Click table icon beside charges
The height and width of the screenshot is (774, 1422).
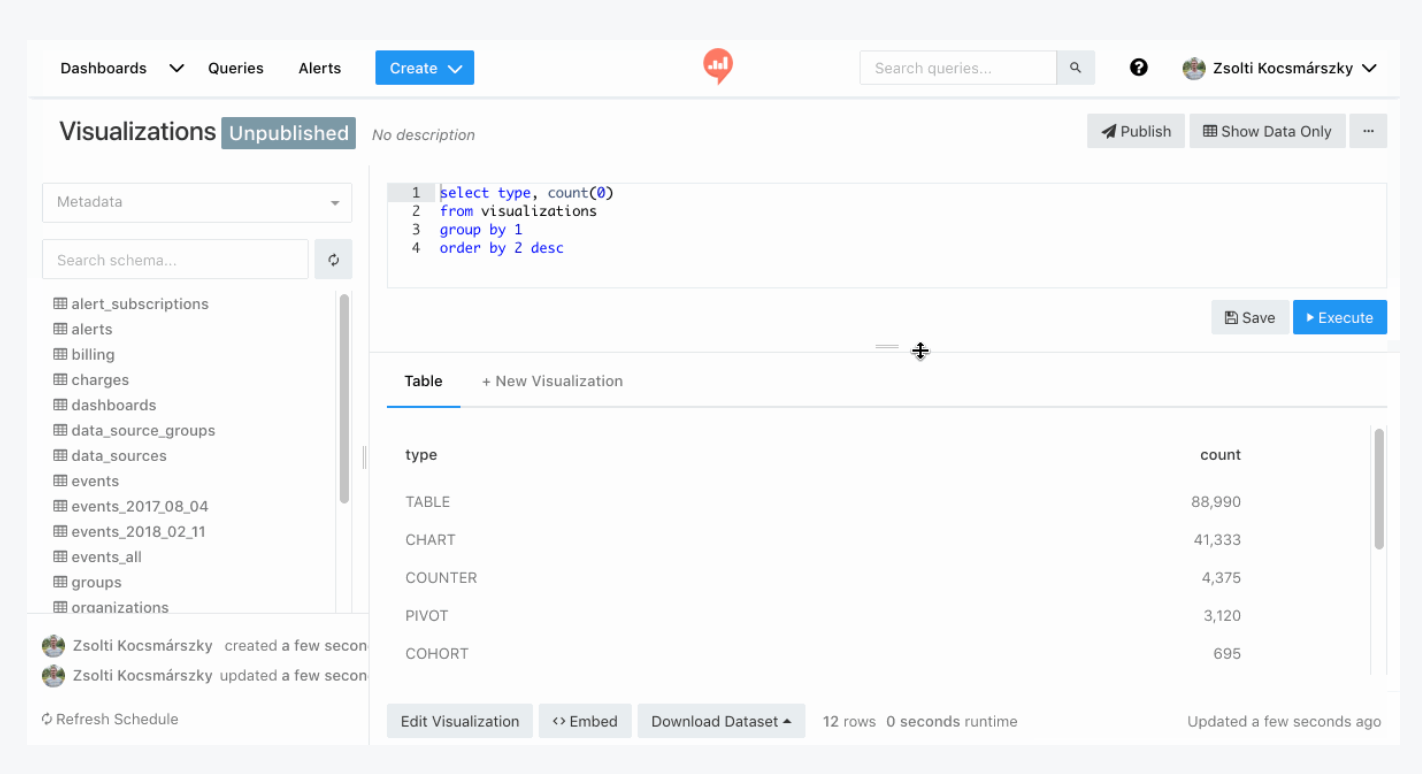pos(60,380)
